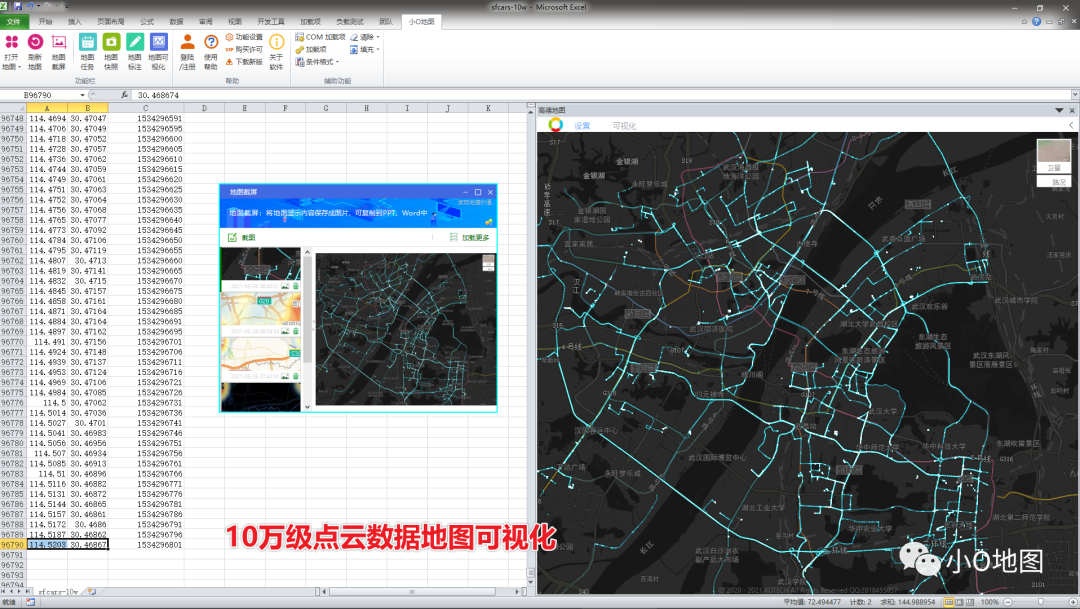This screenshot has height=609, width=1080.
Task: Open the 地图可视化 map visualization tool
Action: 158,52
